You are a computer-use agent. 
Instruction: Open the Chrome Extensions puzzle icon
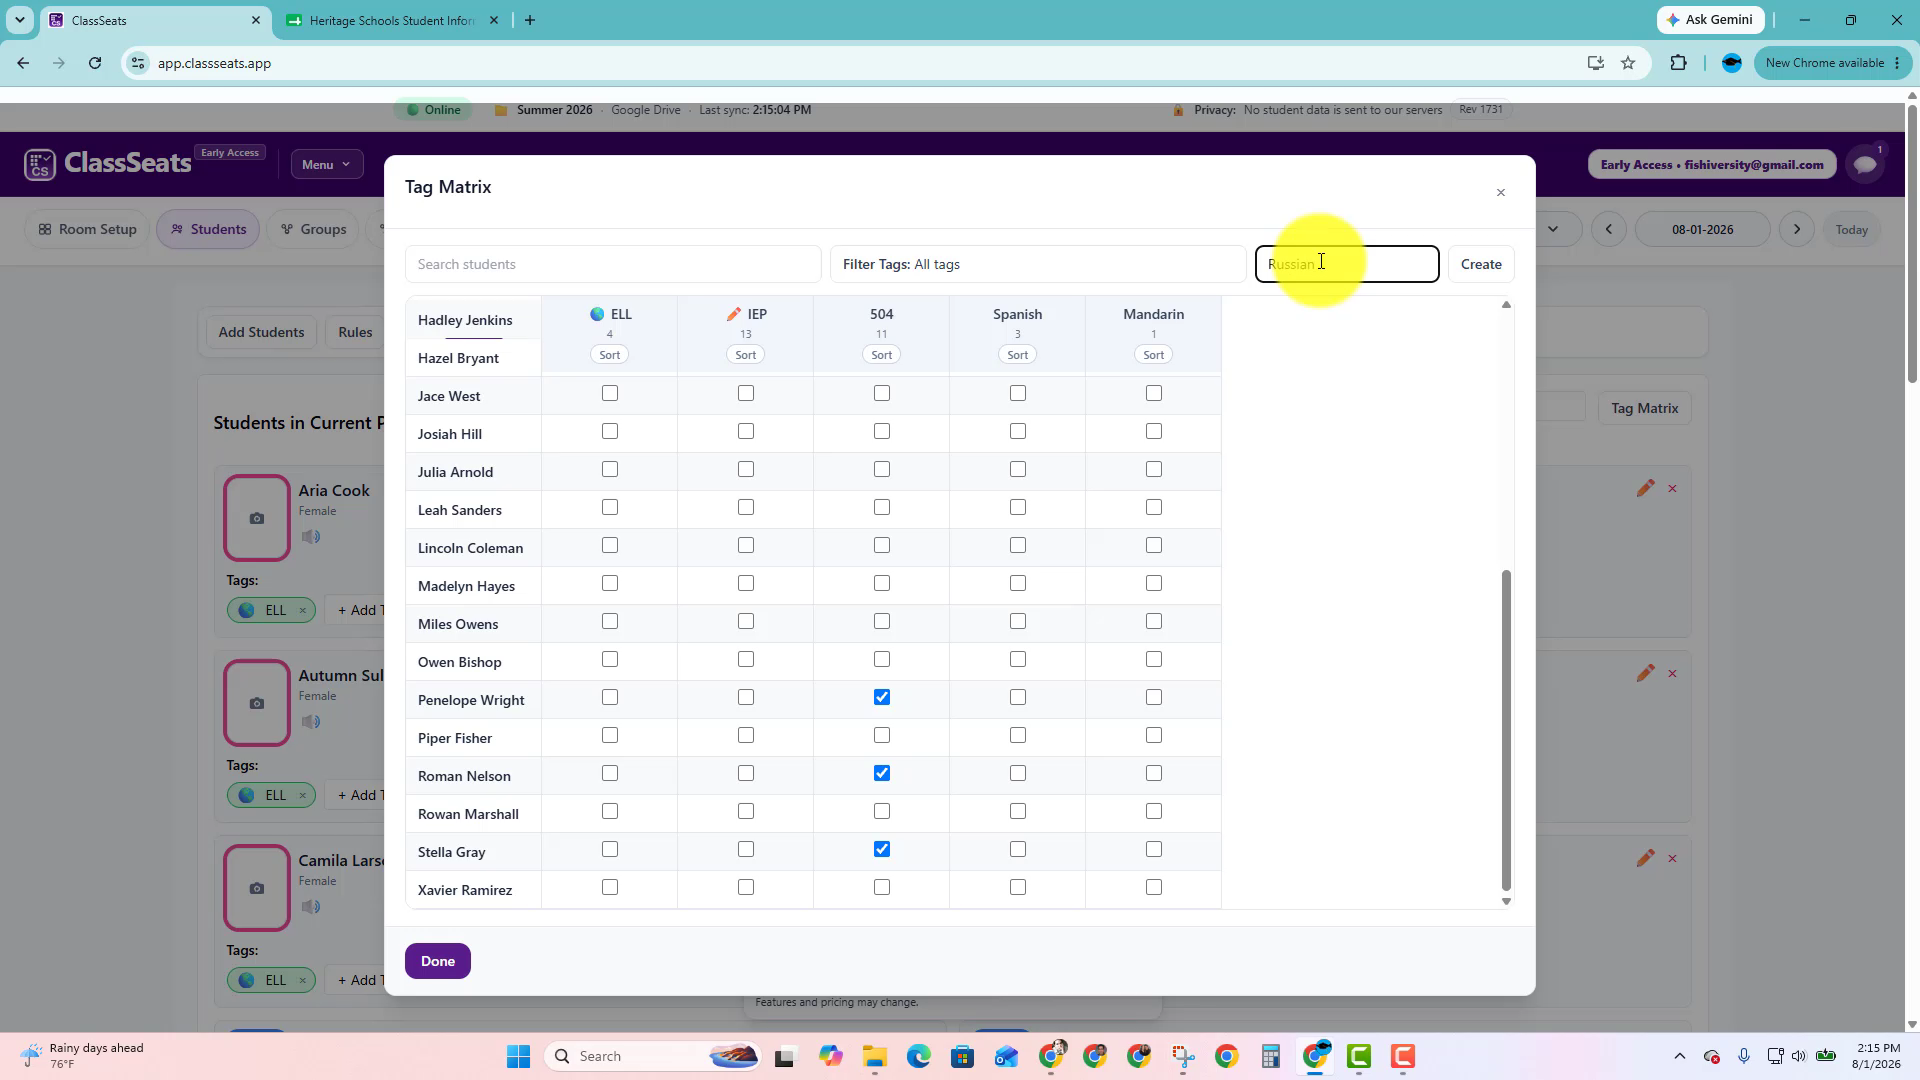(x=1678, y=63)
